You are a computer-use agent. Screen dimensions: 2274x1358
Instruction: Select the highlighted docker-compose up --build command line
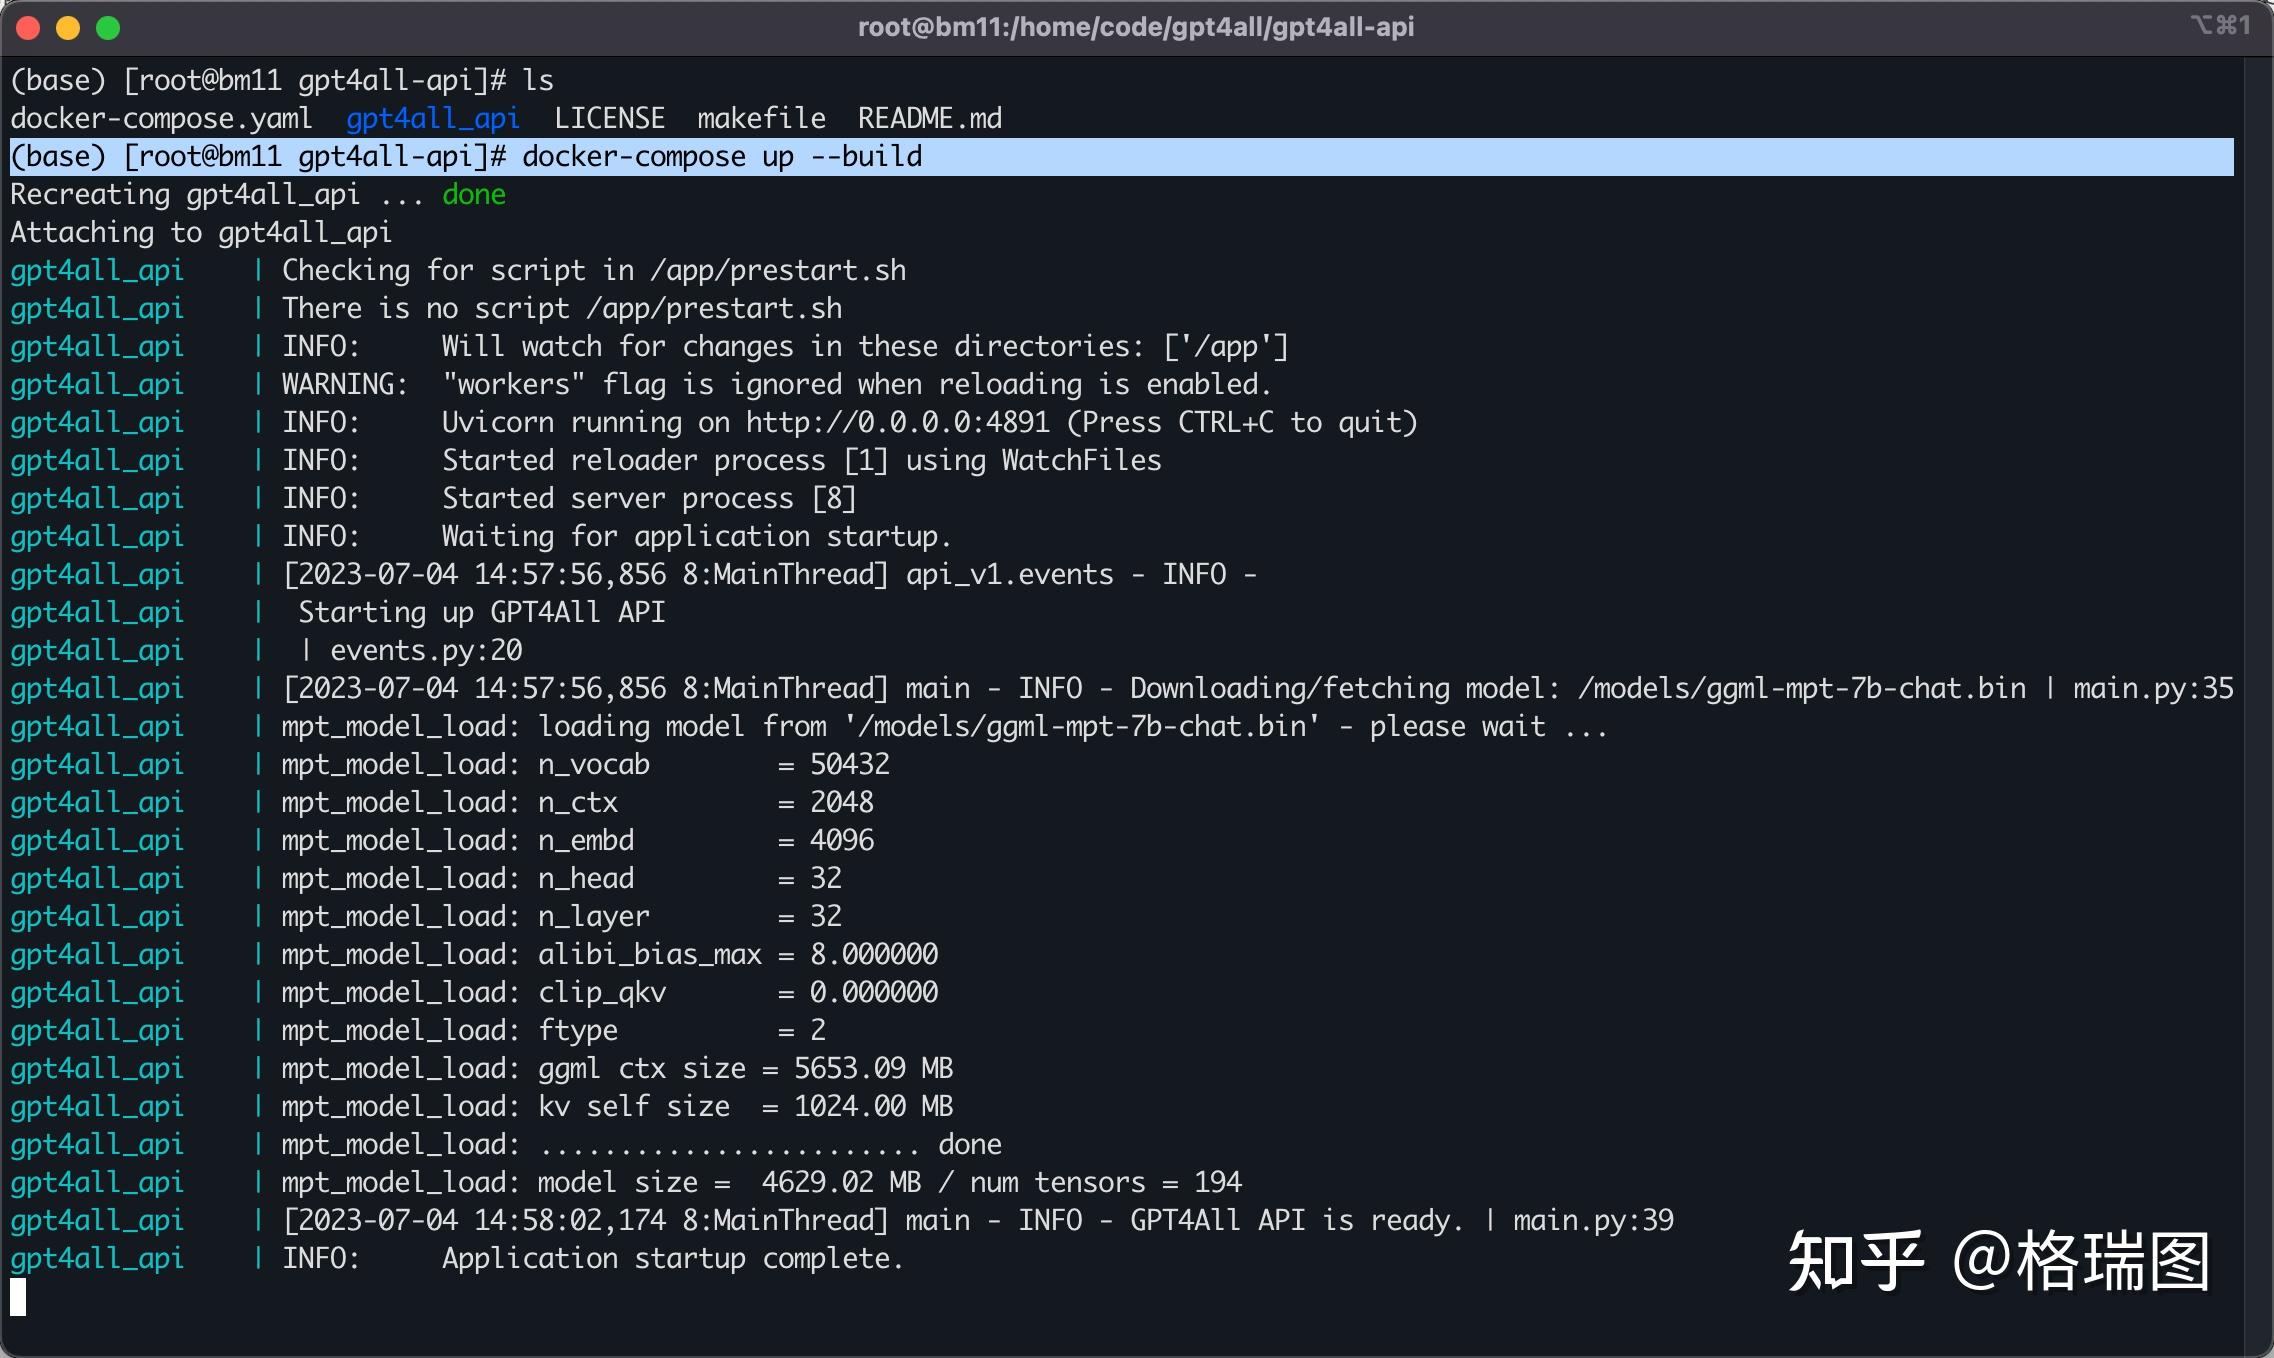point(722,156)
